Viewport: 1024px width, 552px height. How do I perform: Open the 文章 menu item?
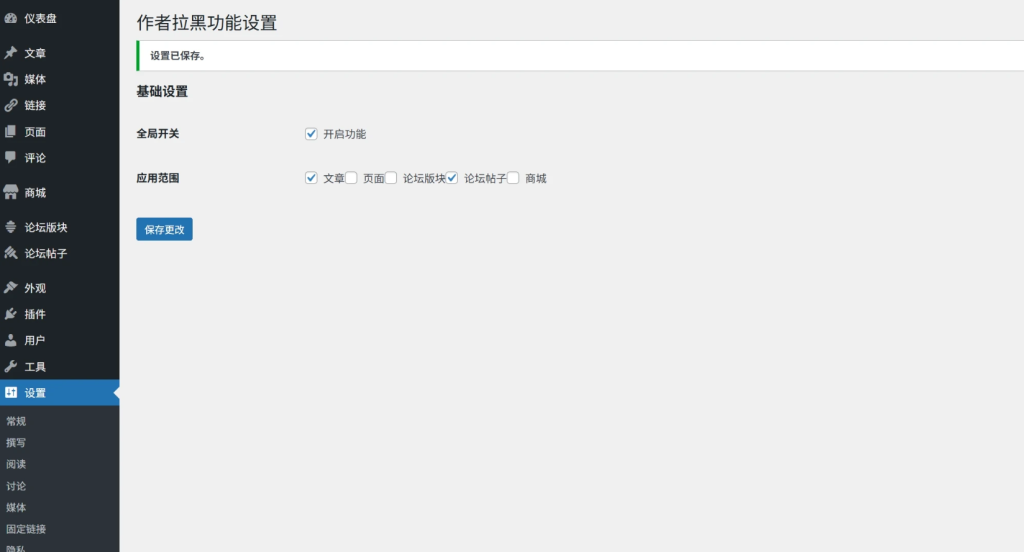coord(59,53)
